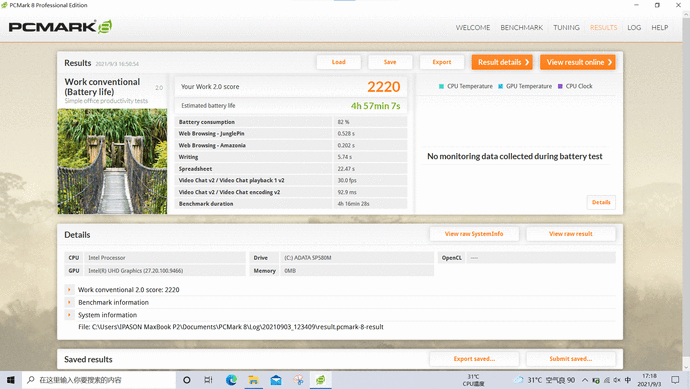Screen dimensions: 690x389
Task: Click the weather 31°C widget
Action: coord(545,380)
